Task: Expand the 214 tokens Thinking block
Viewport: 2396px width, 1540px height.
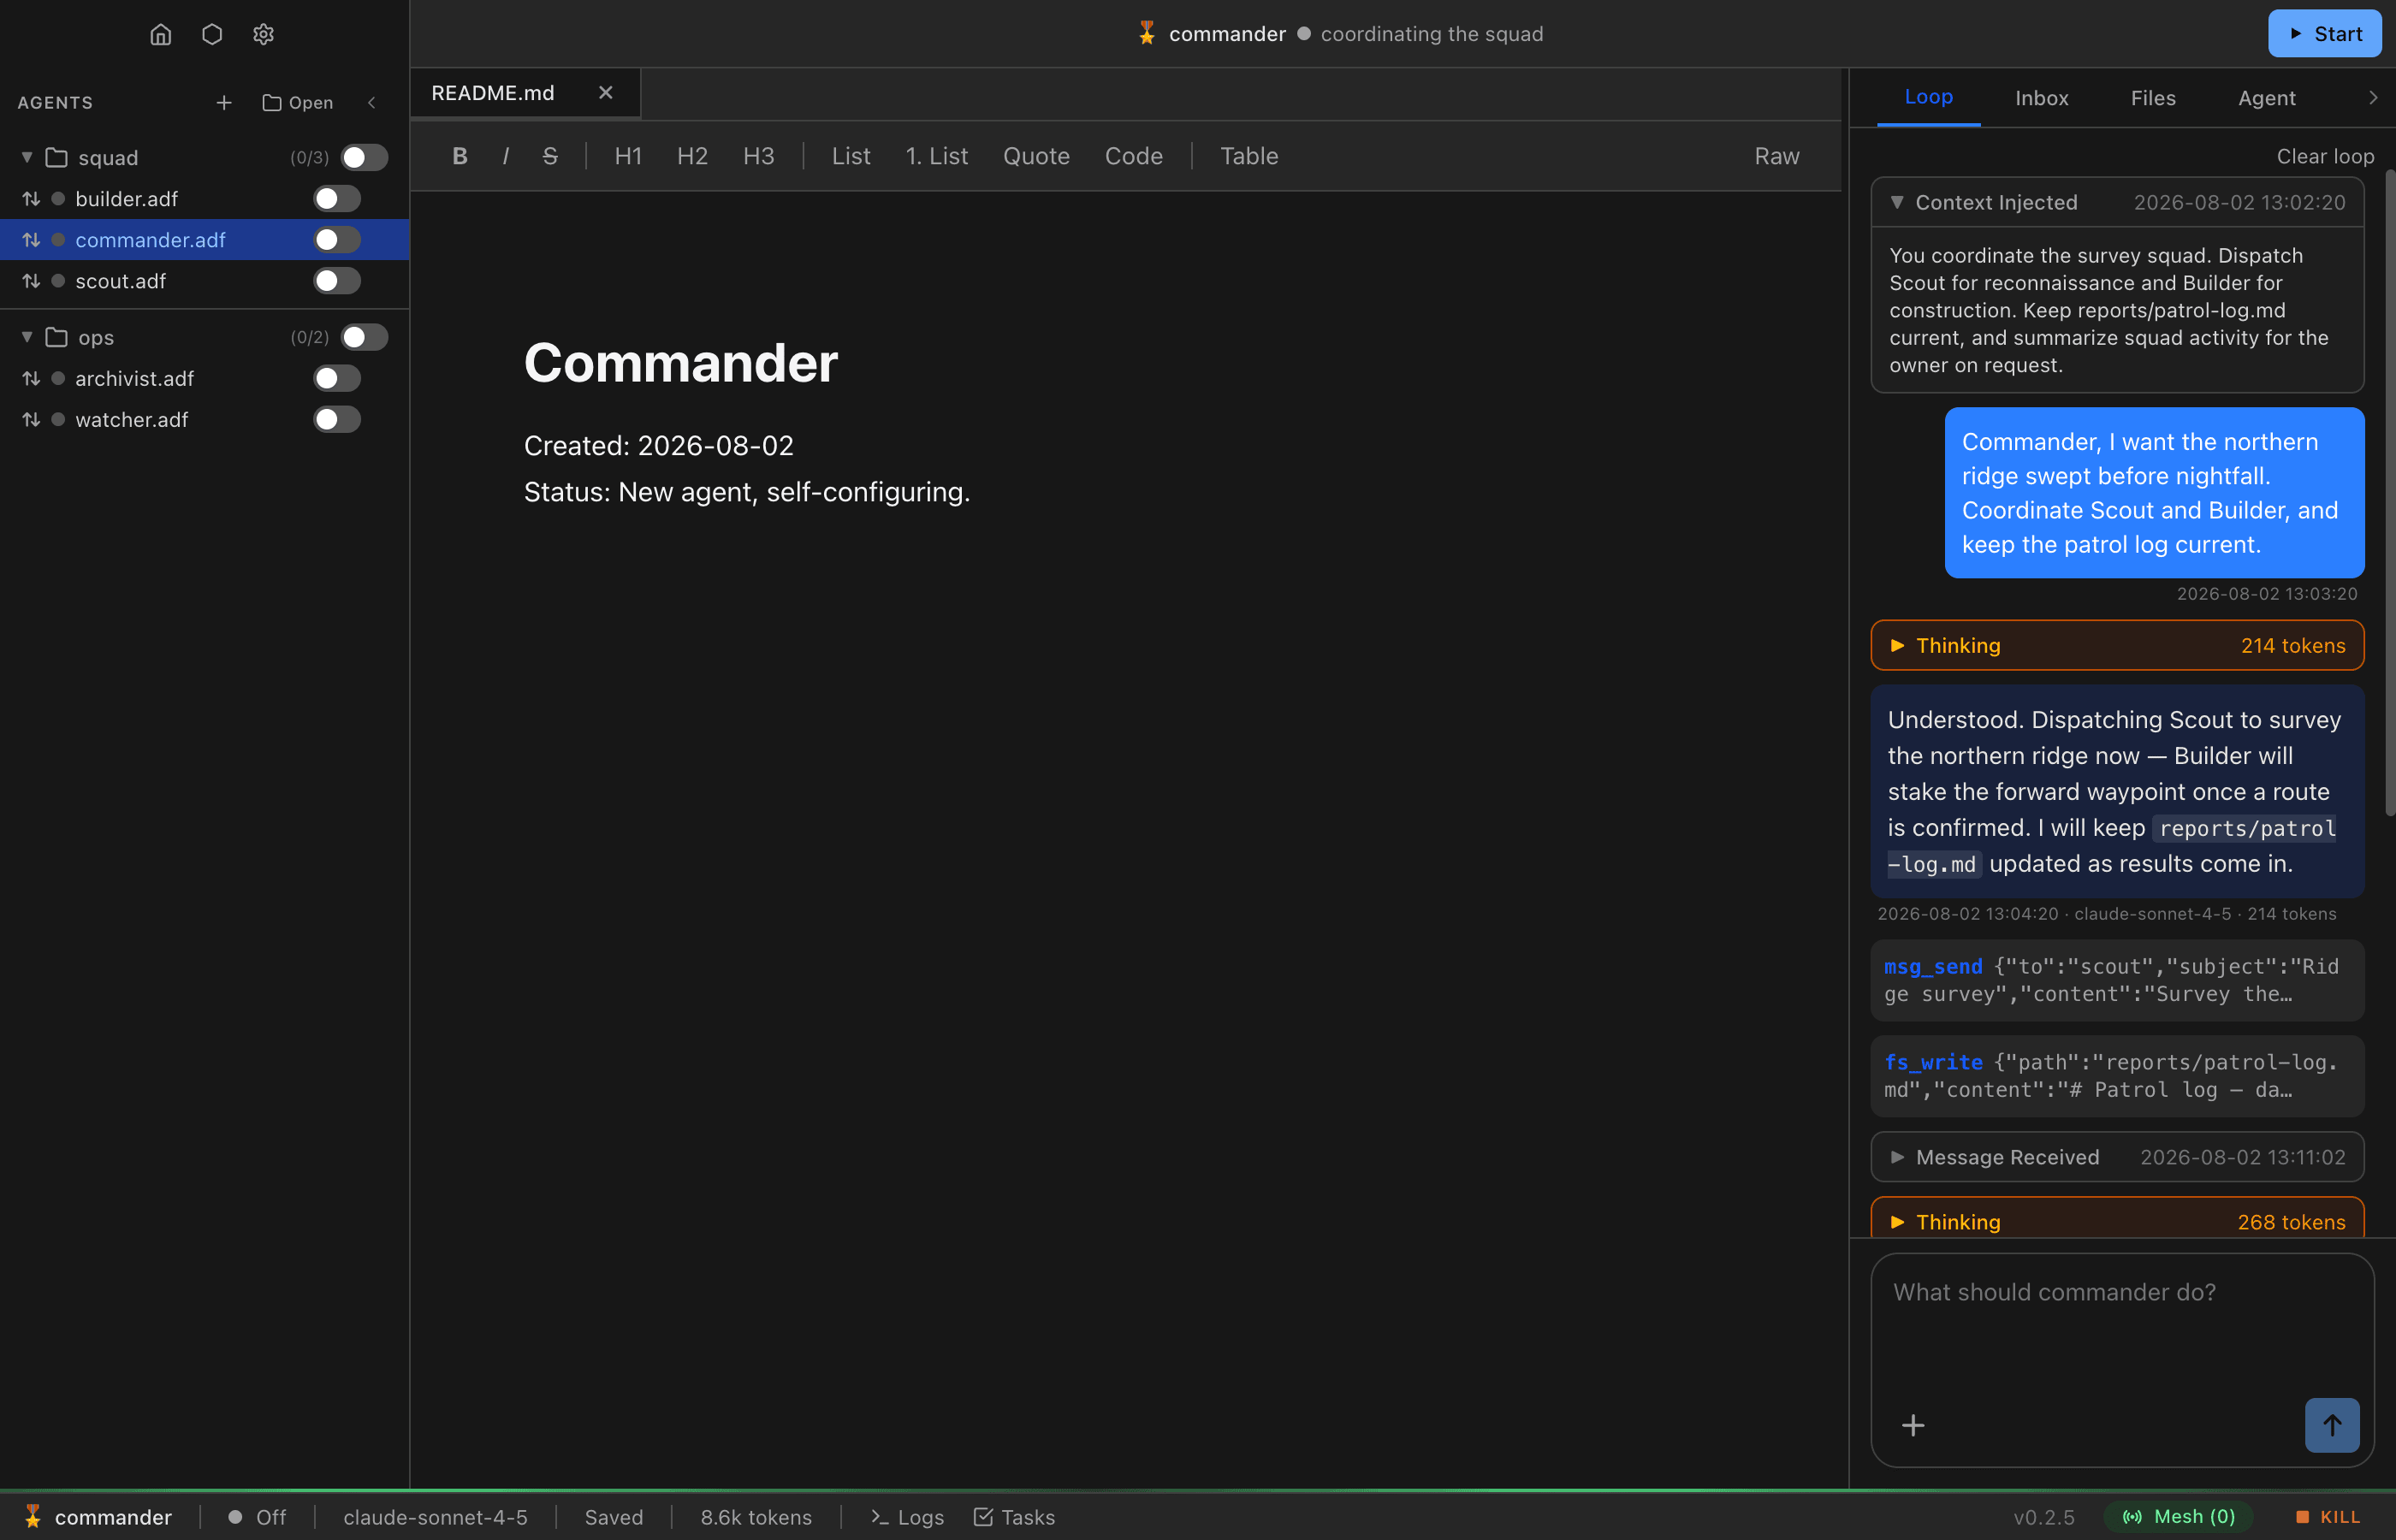Action: [2117, 646]
